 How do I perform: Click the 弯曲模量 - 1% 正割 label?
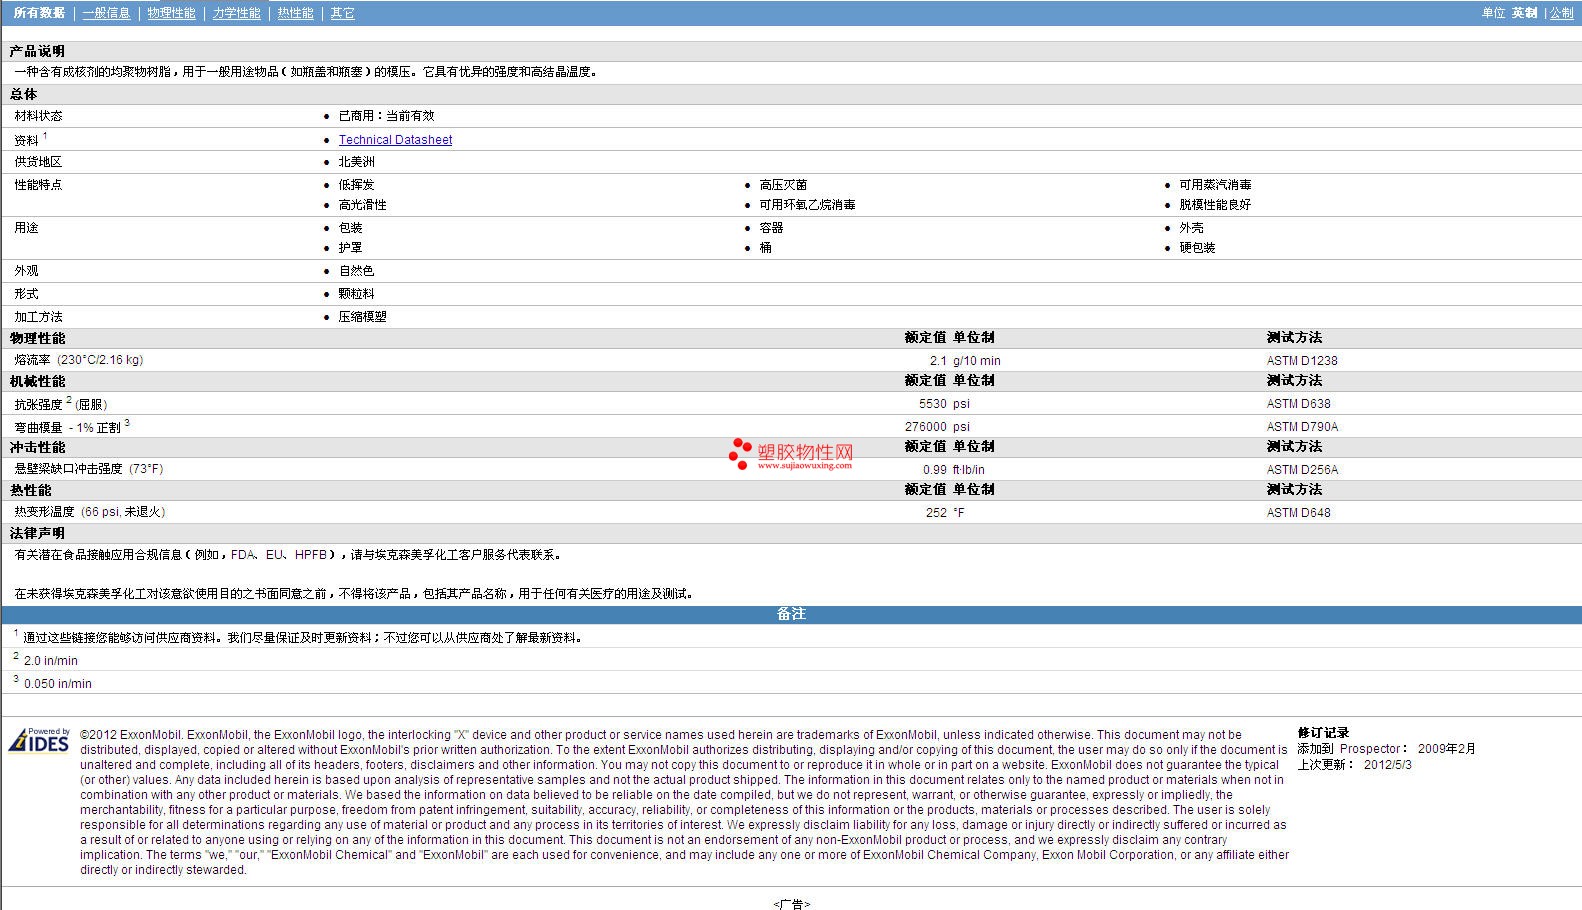(x=72, y=427)
